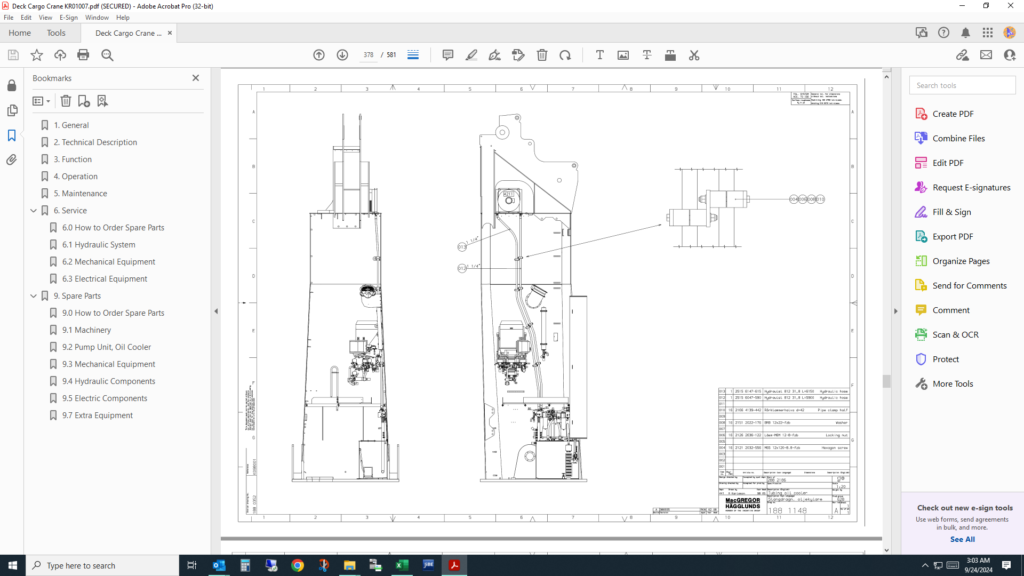Collapse the 6. Service bookmark group
Viewport: 1024px width, 576px height.
pyautogui.click(x=34, y=211)
